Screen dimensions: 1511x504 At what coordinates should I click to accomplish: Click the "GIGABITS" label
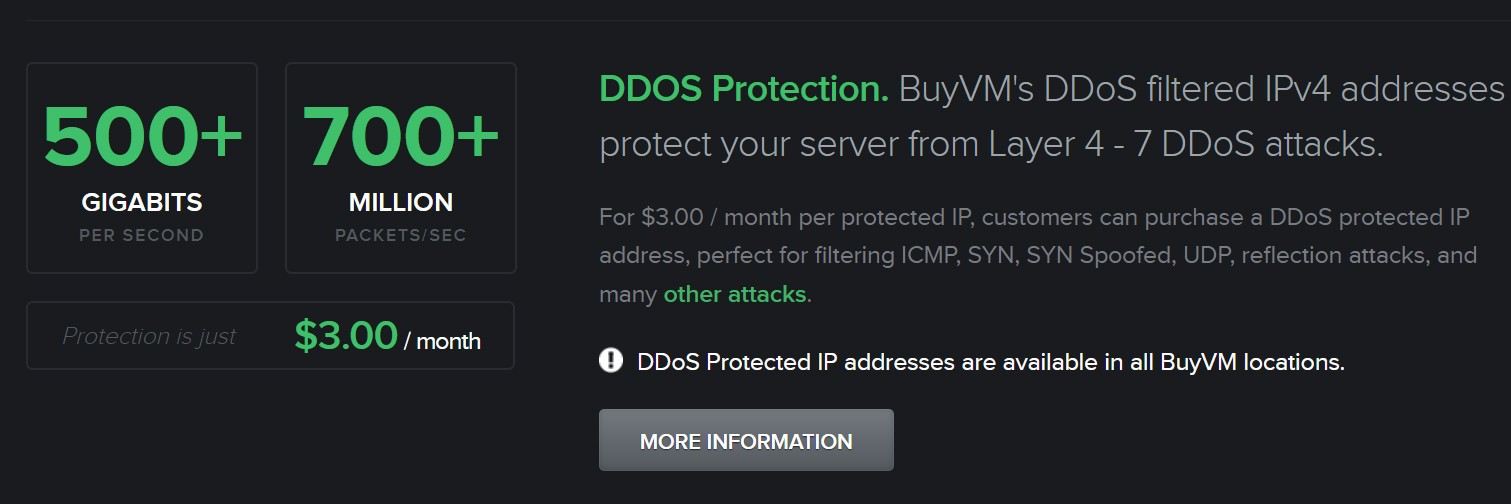(x=142, y=202)
